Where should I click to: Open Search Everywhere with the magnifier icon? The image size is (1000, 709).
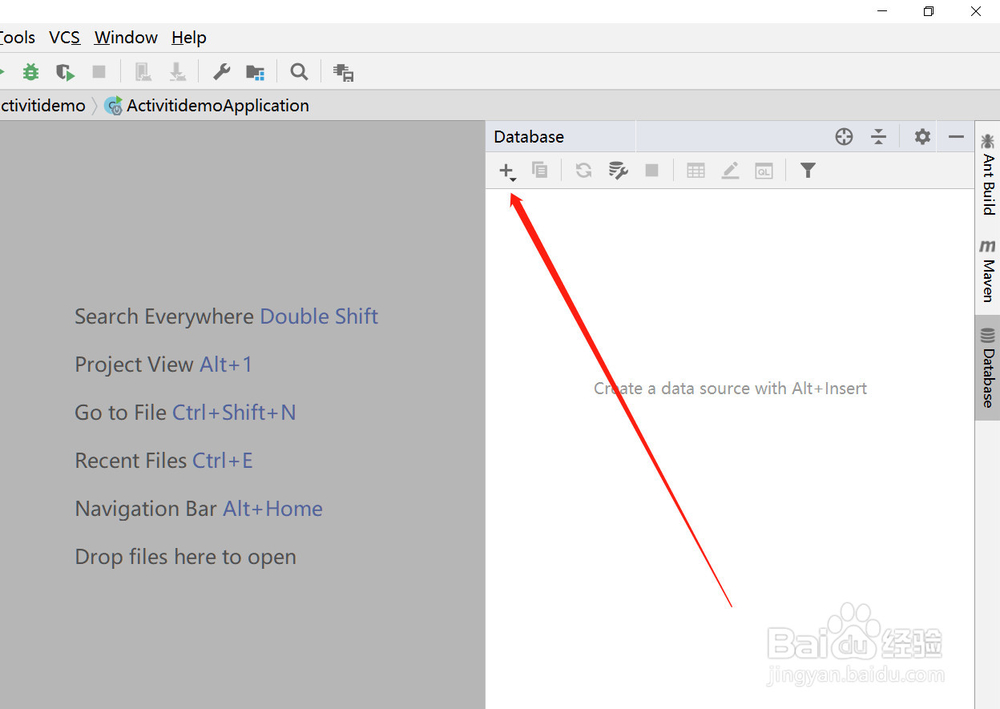pos(299,71)
